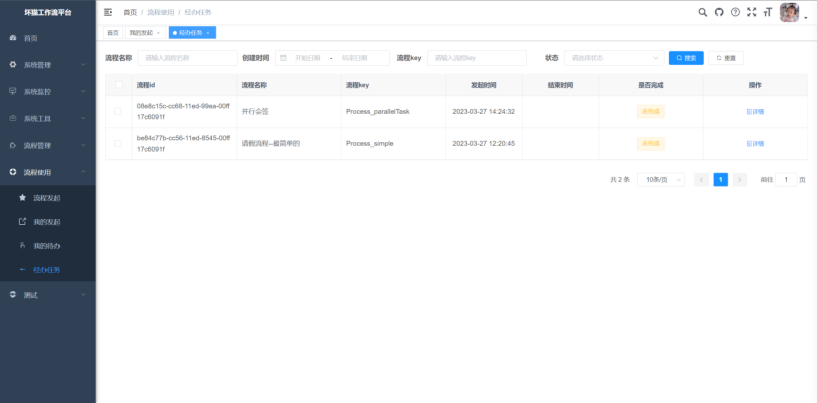Tick the select-all checkbox in table header
Image resolution: width=817 pixels, height=403 pixels.
[120, 85]
